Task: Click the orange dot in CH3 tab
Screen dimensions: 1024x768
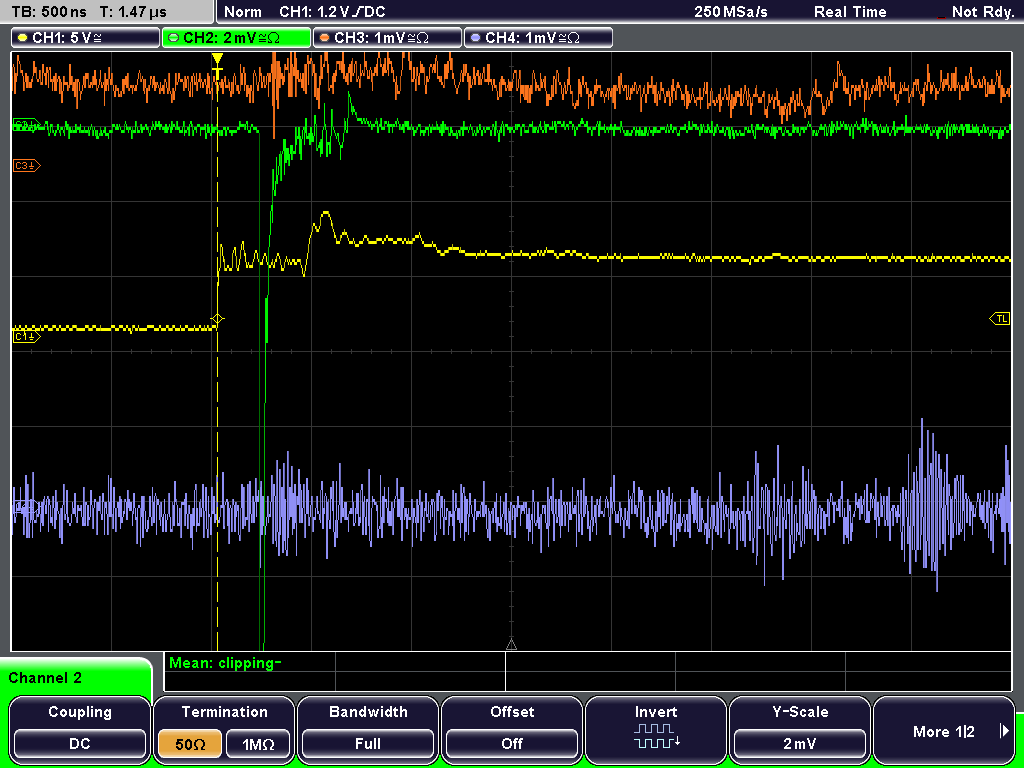Action: (325, 38)
